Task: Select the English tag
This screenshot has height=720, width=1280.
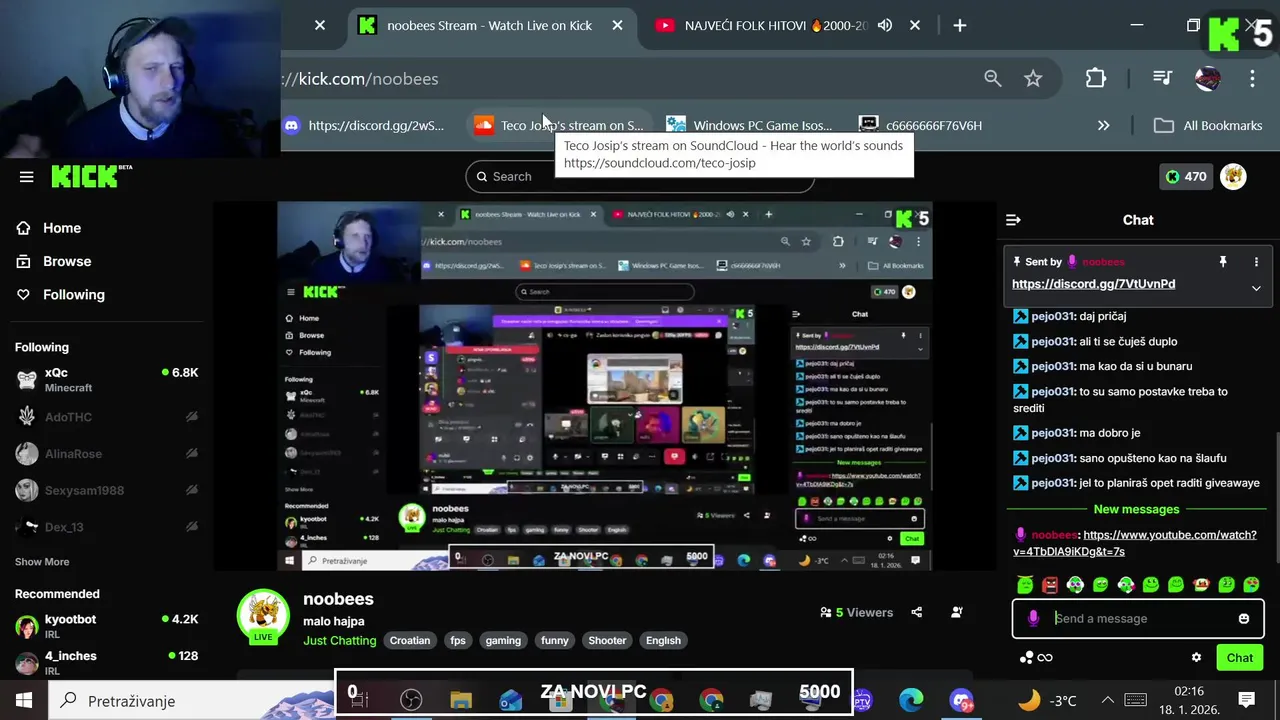Action: point(663,641)
